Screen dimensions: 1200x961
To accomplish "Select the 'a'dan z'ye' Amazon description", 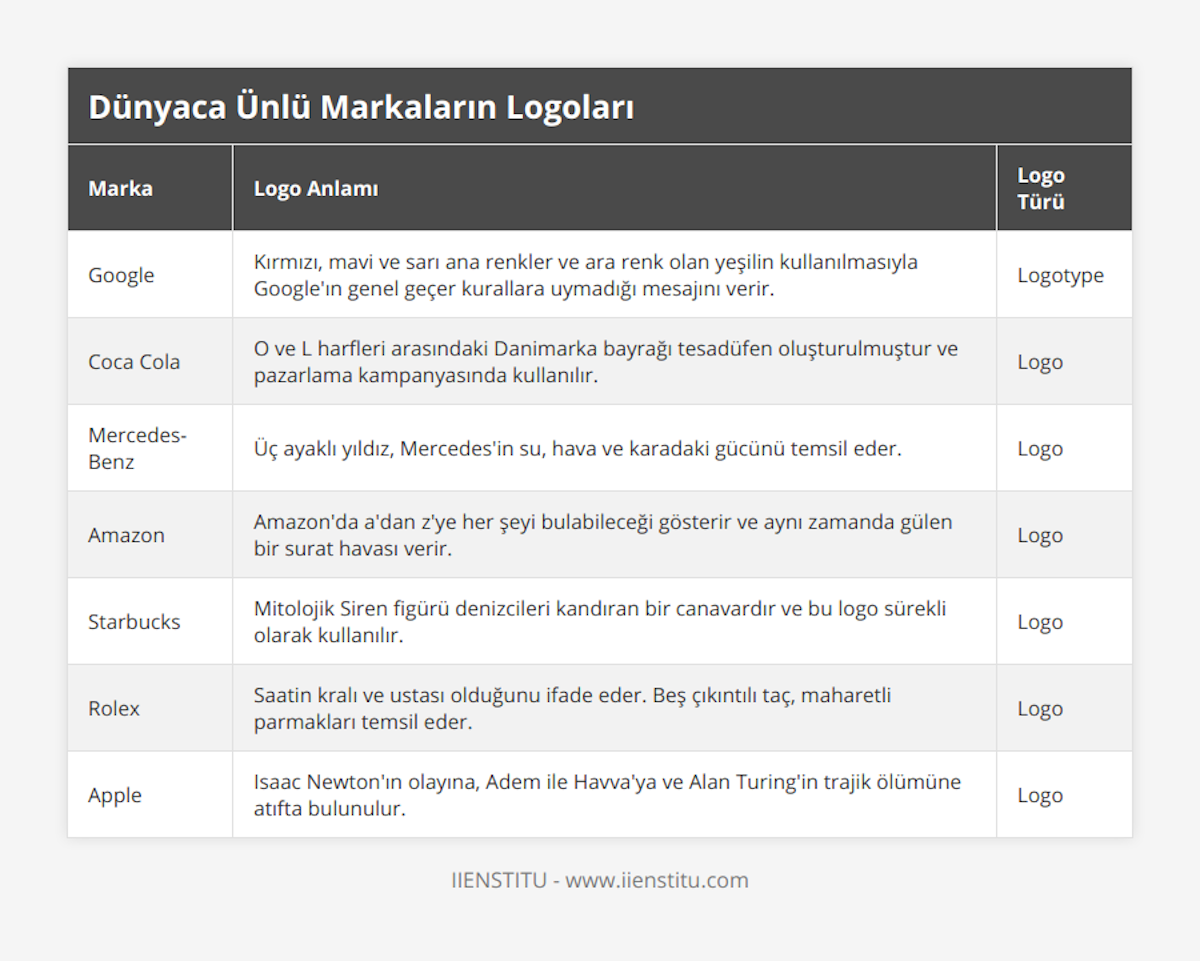I will pyautogui.click(x=603, y=535).
